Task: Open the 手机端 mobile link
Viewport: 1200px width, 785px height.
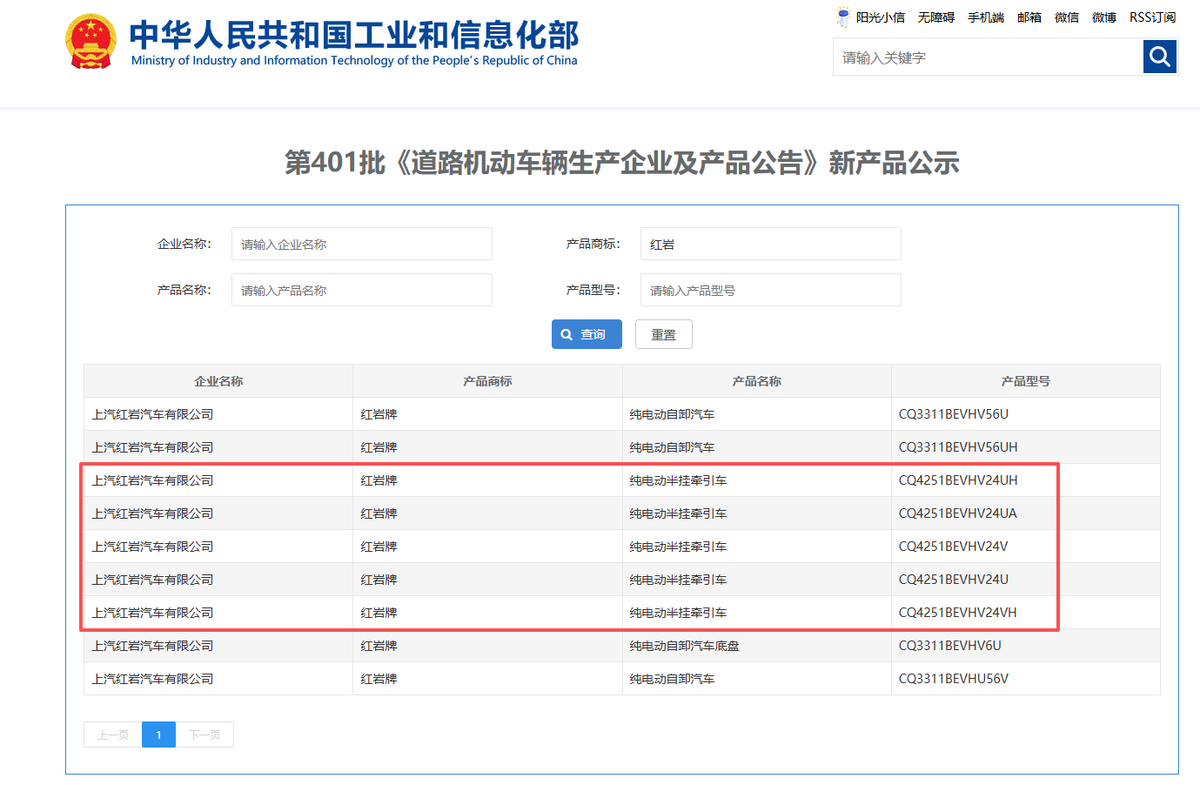Action: [x=985, y=18]
